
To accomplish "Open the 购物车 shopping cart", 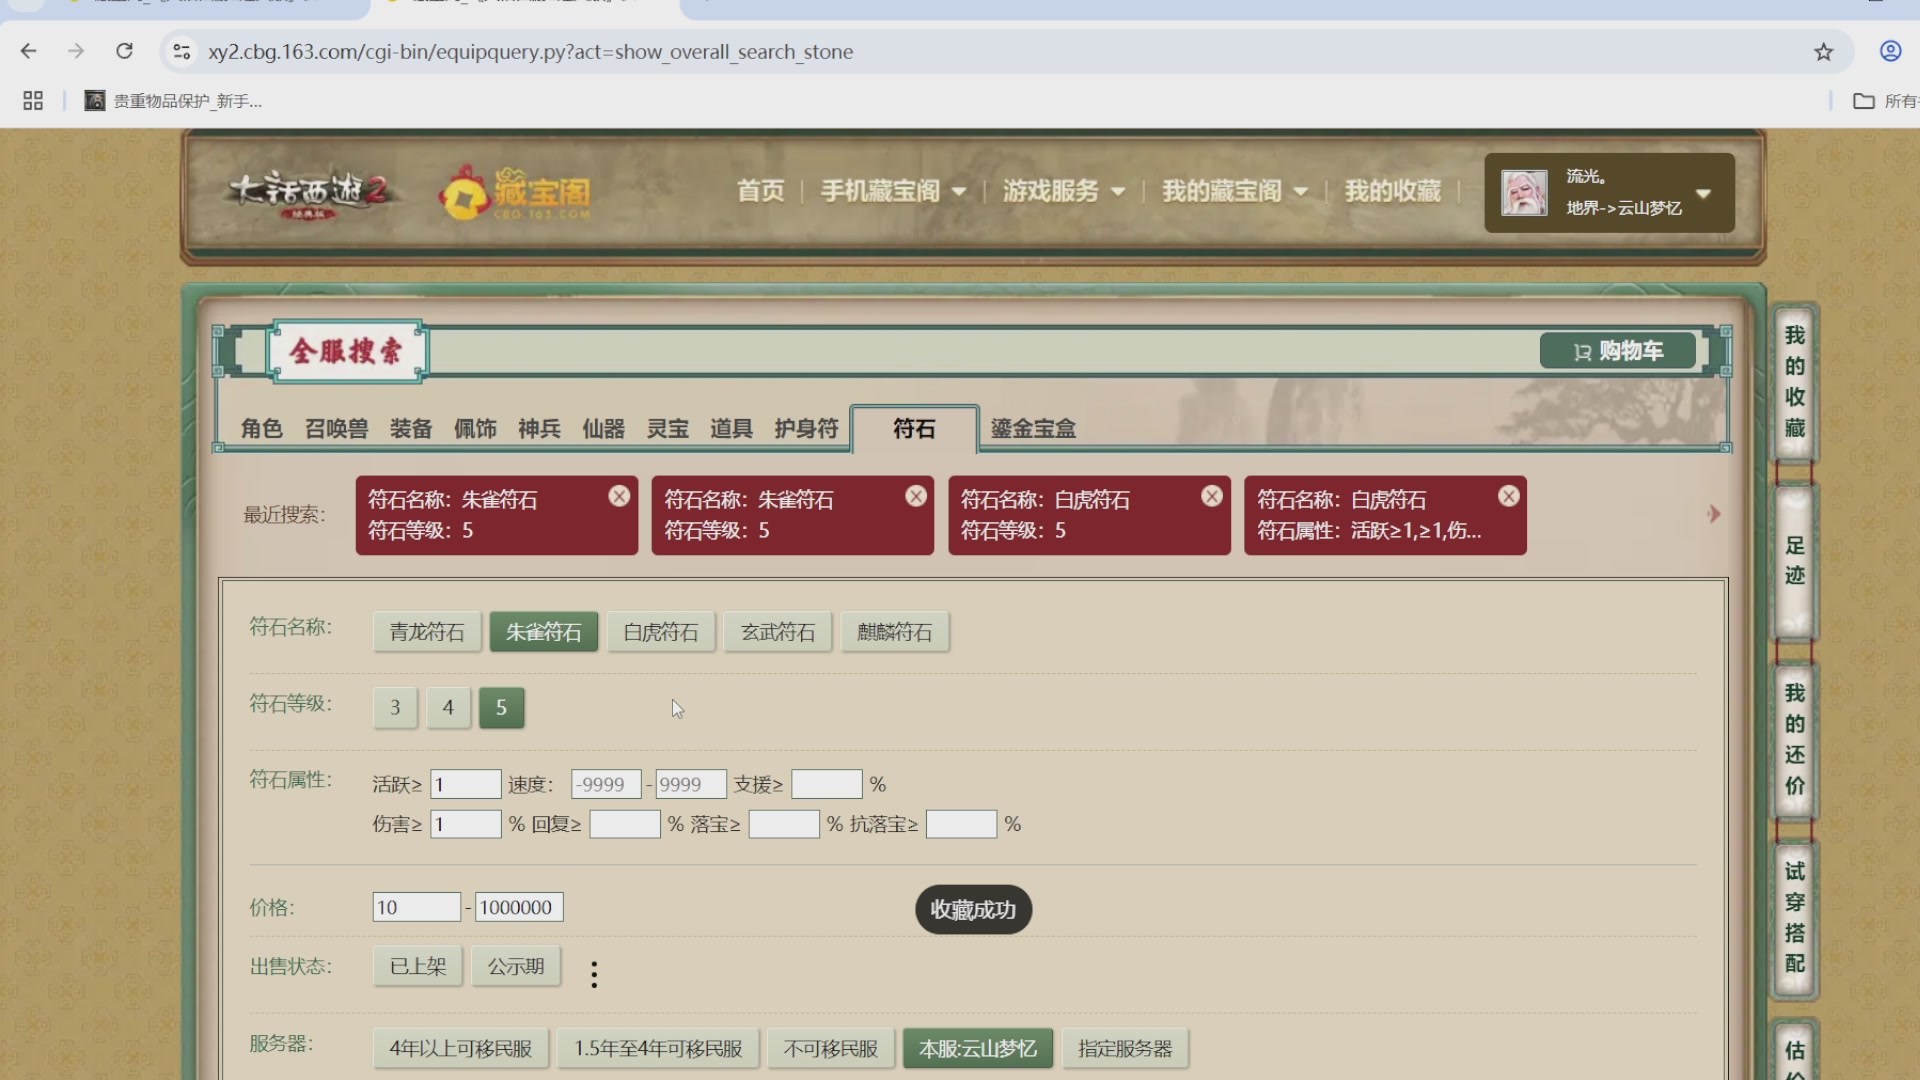I will pyautogui.click(x=1618, y=351).
